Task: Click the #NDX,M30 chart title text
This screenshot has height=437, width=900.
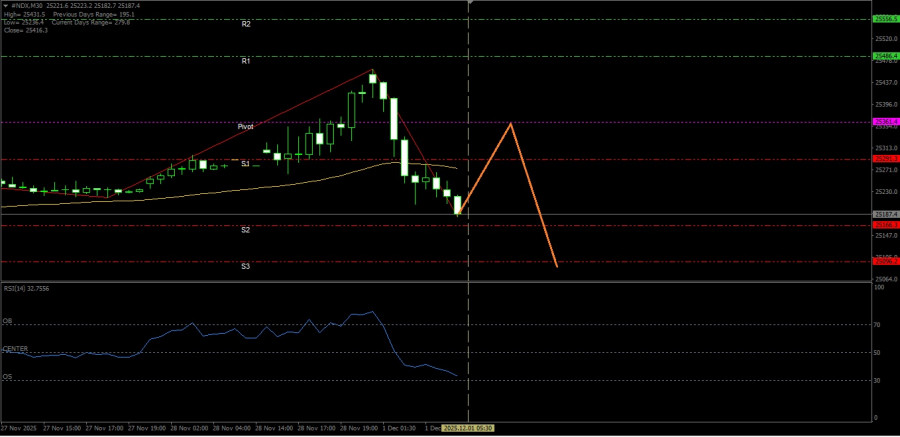Action: 28,5
